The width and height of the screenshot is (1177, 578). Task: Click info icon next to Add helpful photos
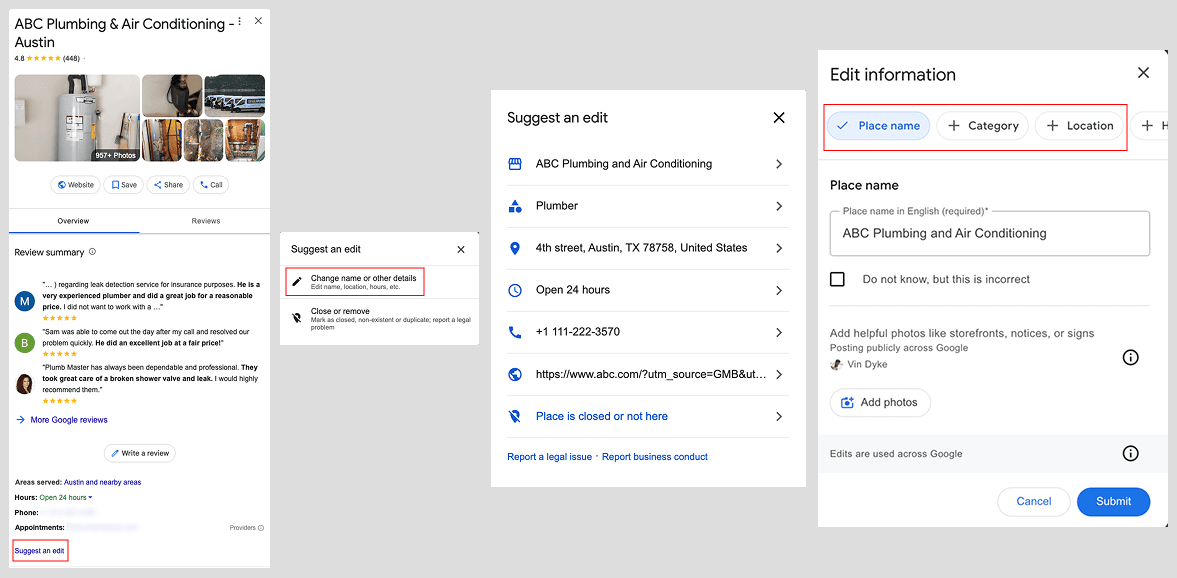tap(1130, 357)
